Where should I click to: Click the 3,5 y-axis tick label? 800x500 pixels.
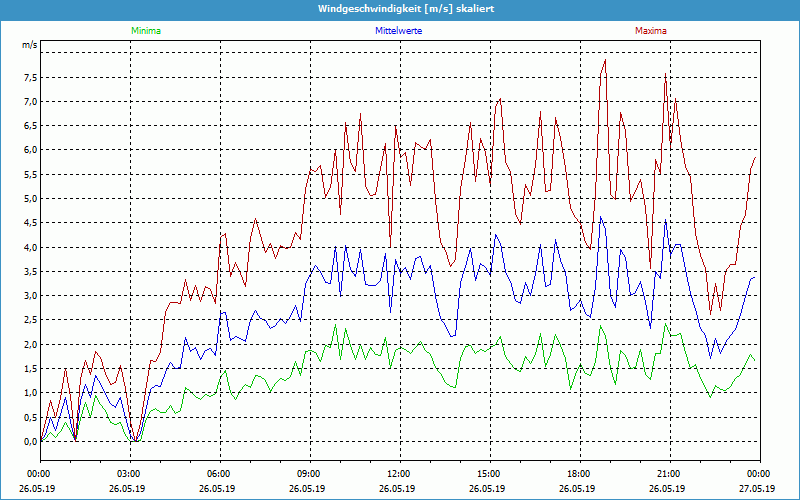click(x=29, y=271)
